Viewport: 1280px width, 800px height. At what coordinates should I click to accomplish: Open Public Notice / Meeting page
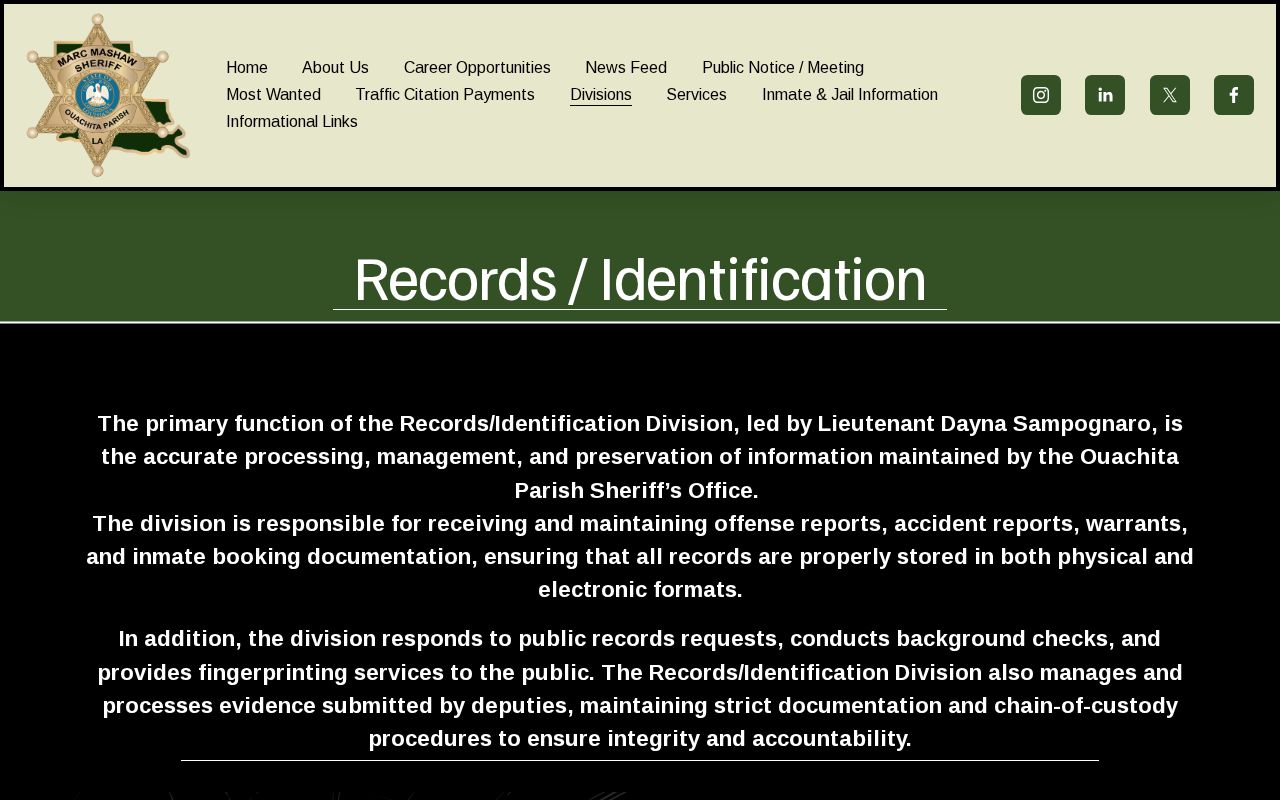[783, 67]
